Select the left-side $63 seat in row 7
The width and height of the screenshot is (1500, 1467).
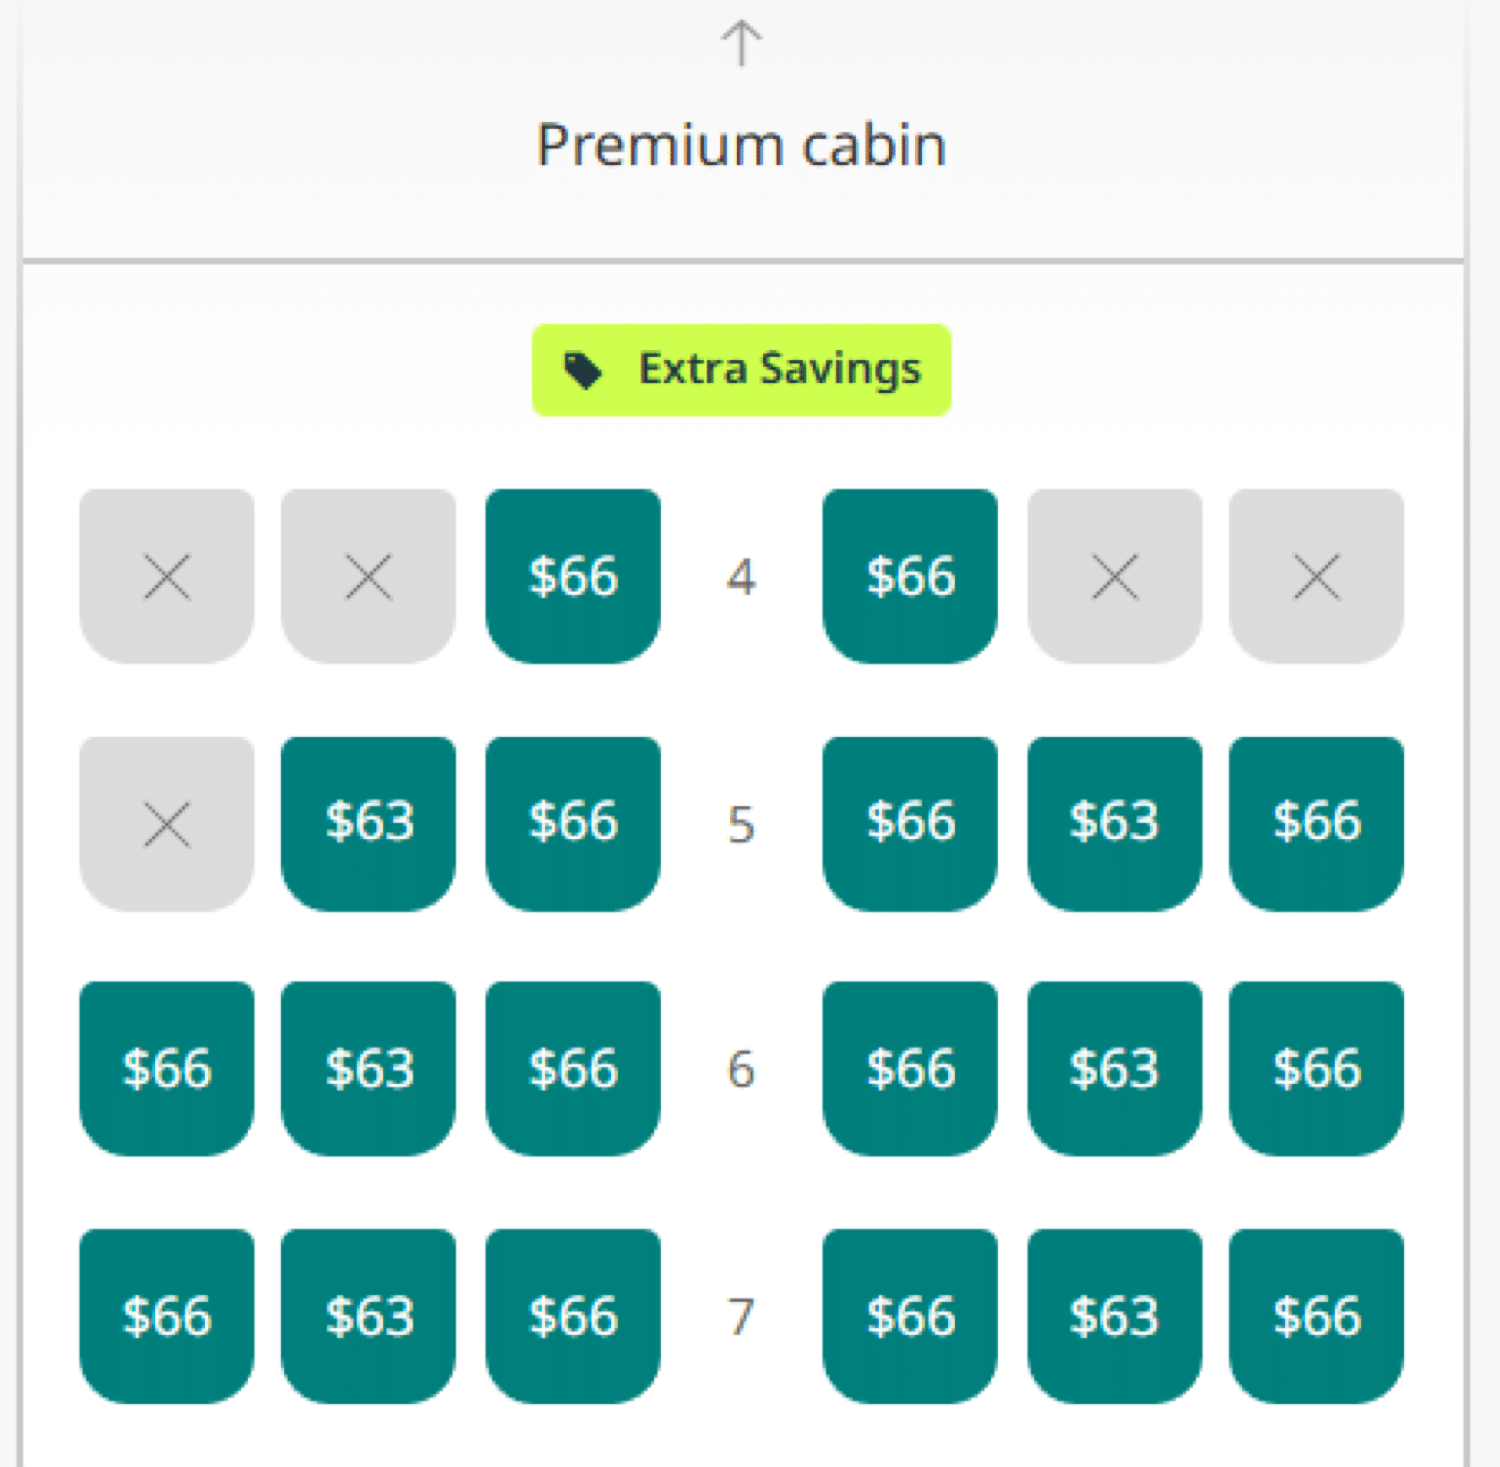click(x=368, y=1316)
